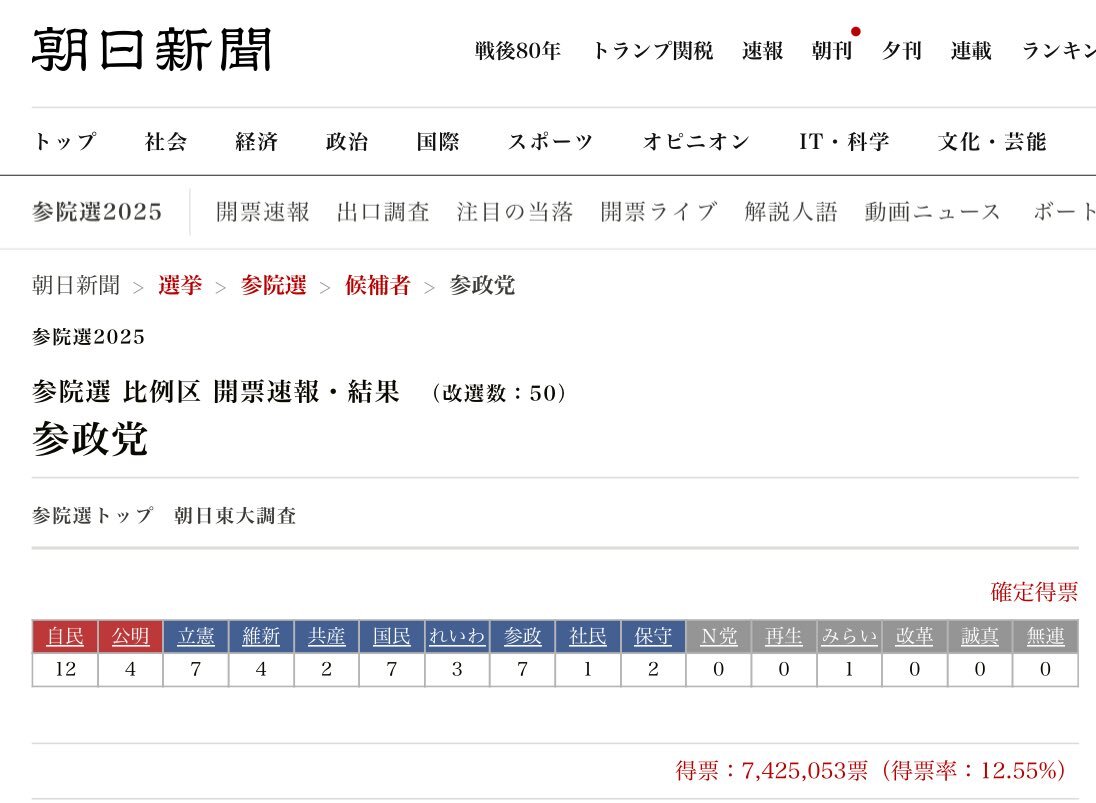Open the 自民 party column header
The height and width of the screenshot is (803, 1096).
tap(65, 636)
